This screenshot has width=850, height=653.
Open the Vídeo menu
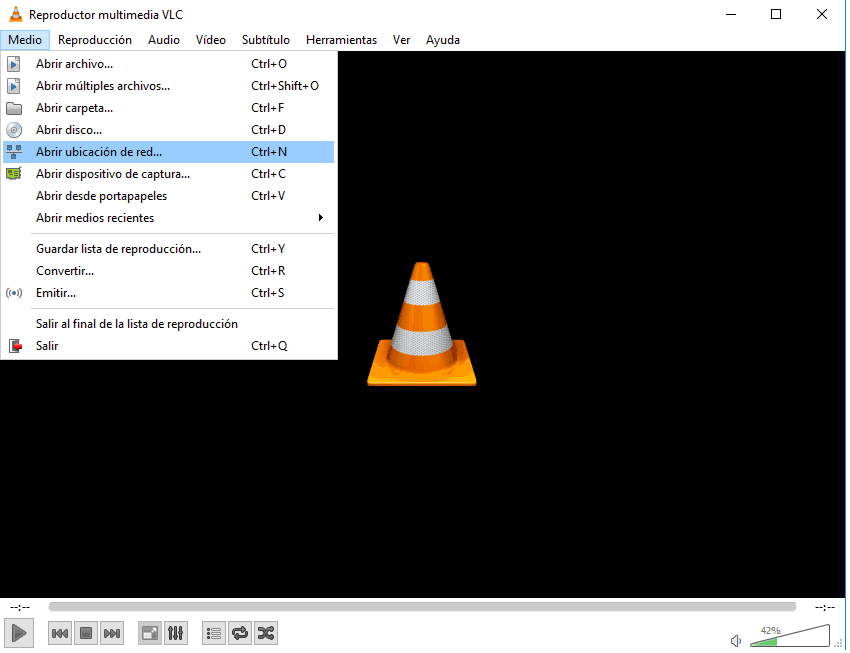pyautogui.click(x=211, y=40)
